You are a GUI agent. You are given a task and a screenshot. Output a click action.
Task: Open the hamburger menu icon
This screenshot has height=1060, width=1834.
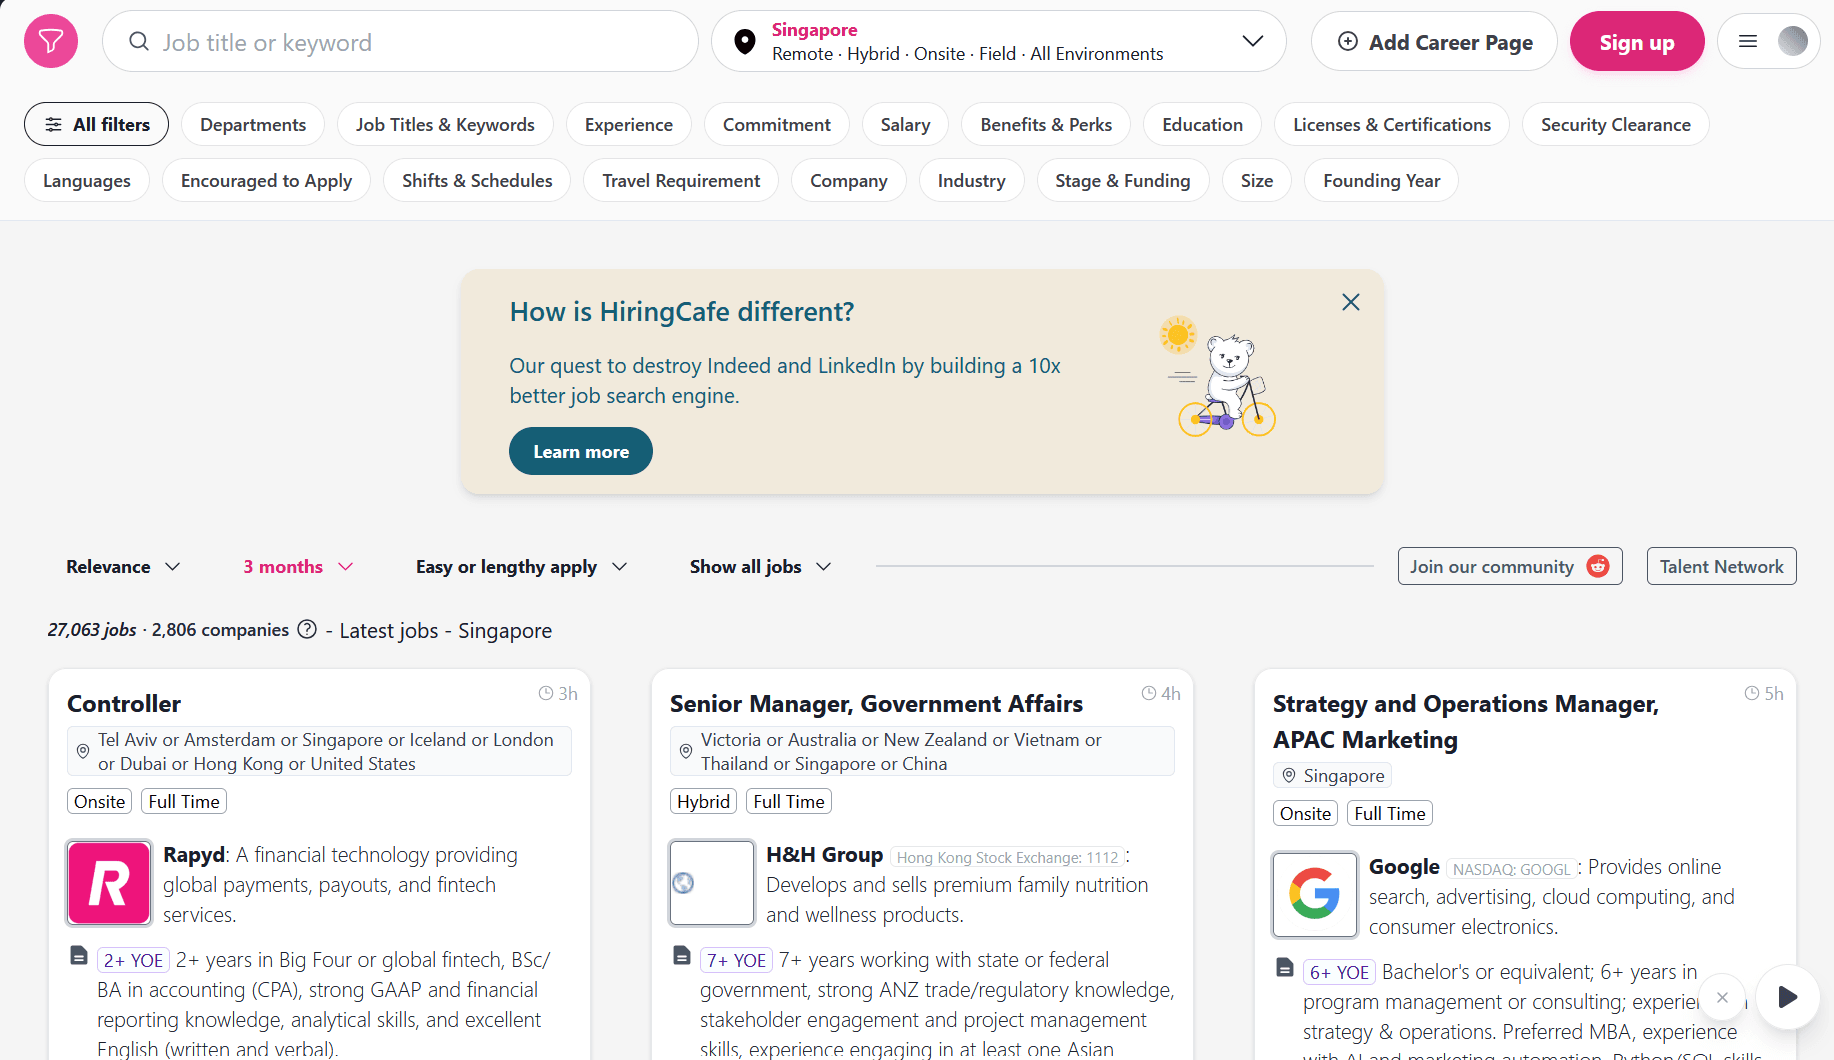[x=1748, y=41]
